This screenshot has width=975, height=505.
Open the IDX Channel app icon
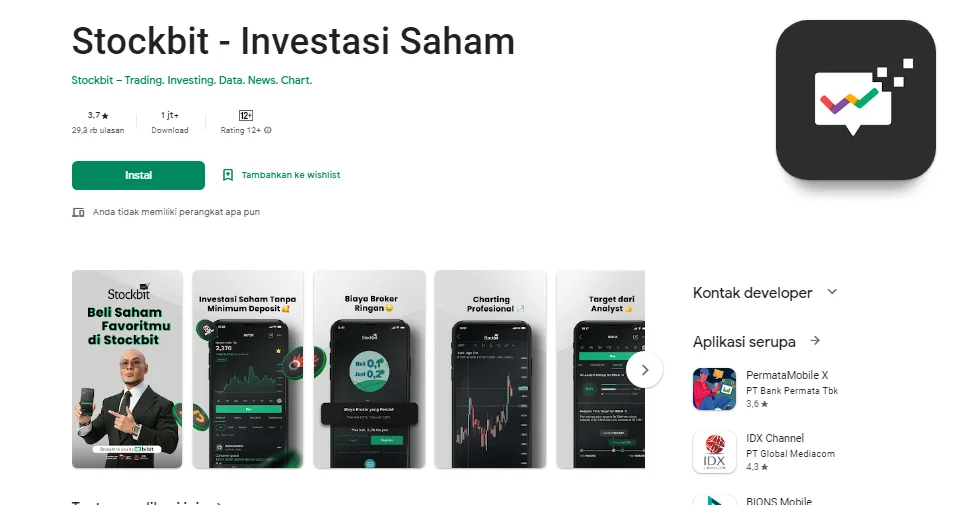[x=714, y=452]
